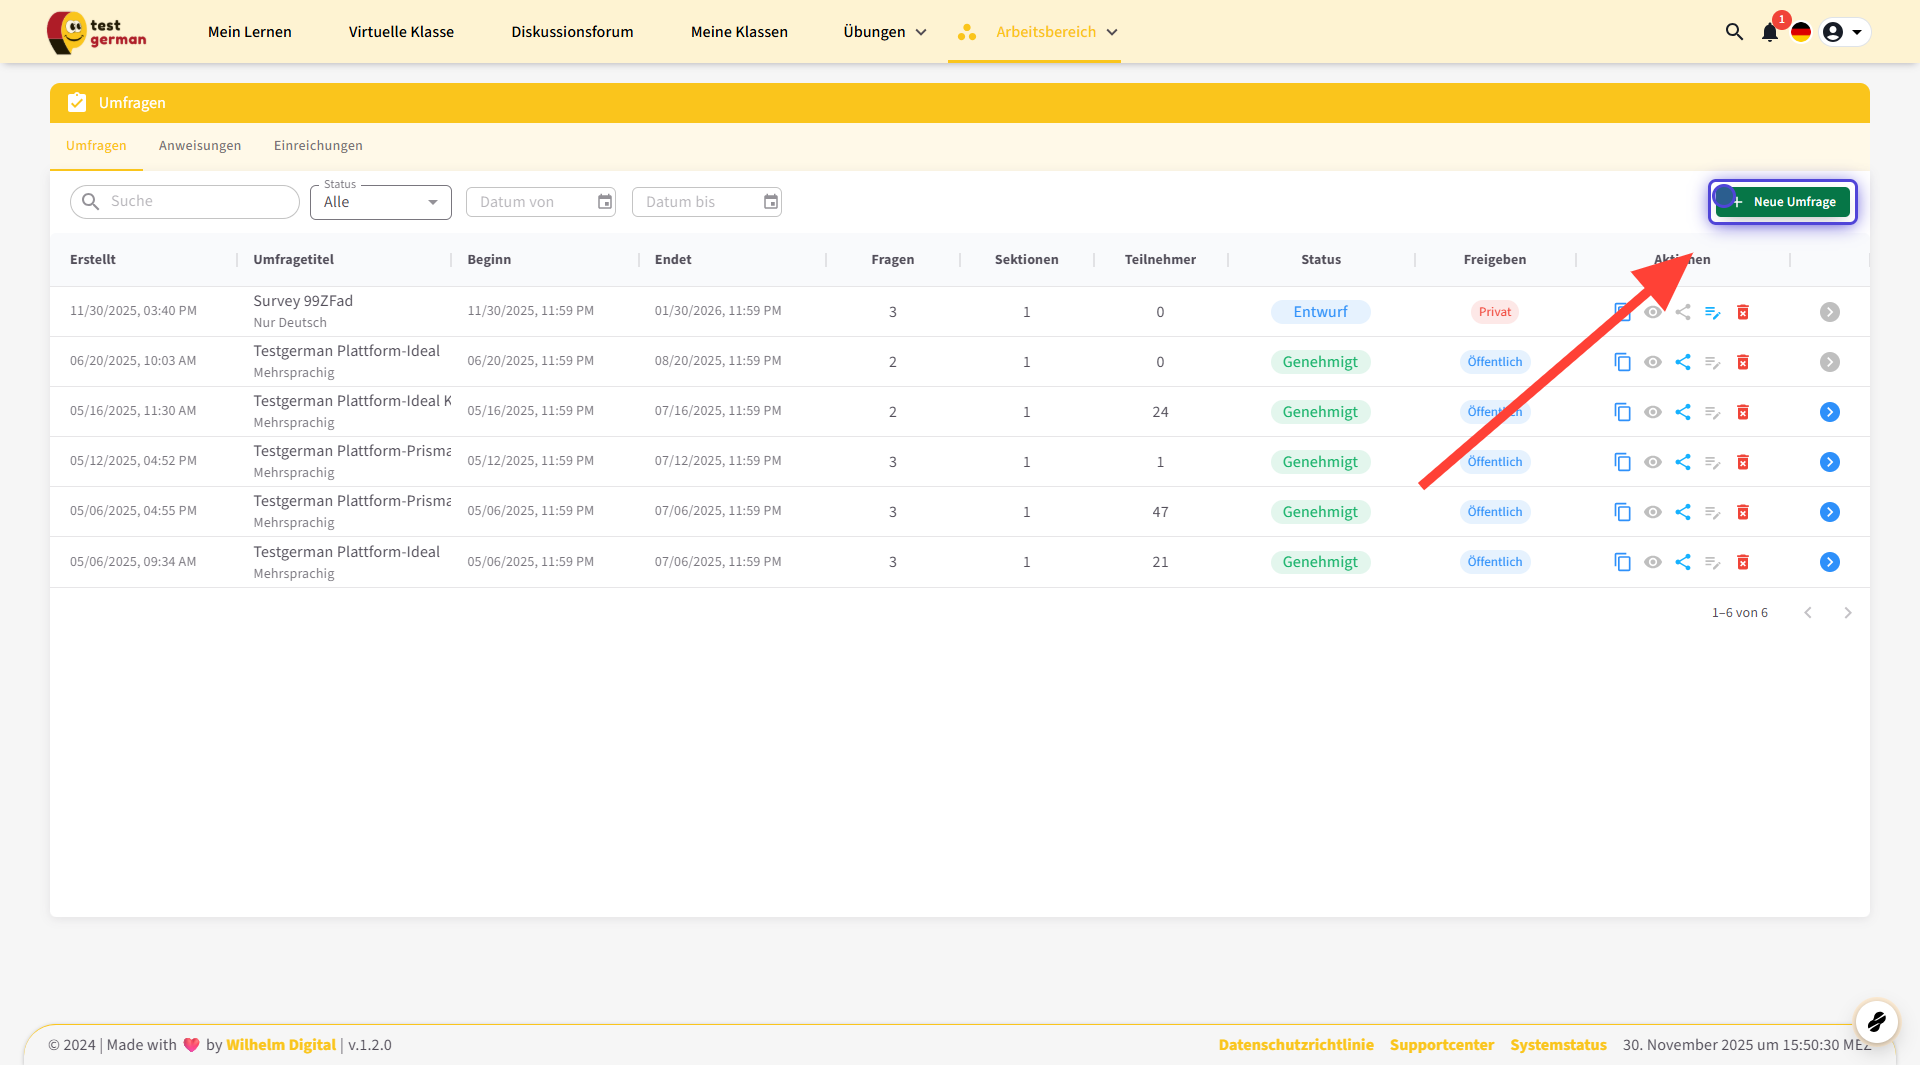Open the Supportcenter link

[1441, 1044]
